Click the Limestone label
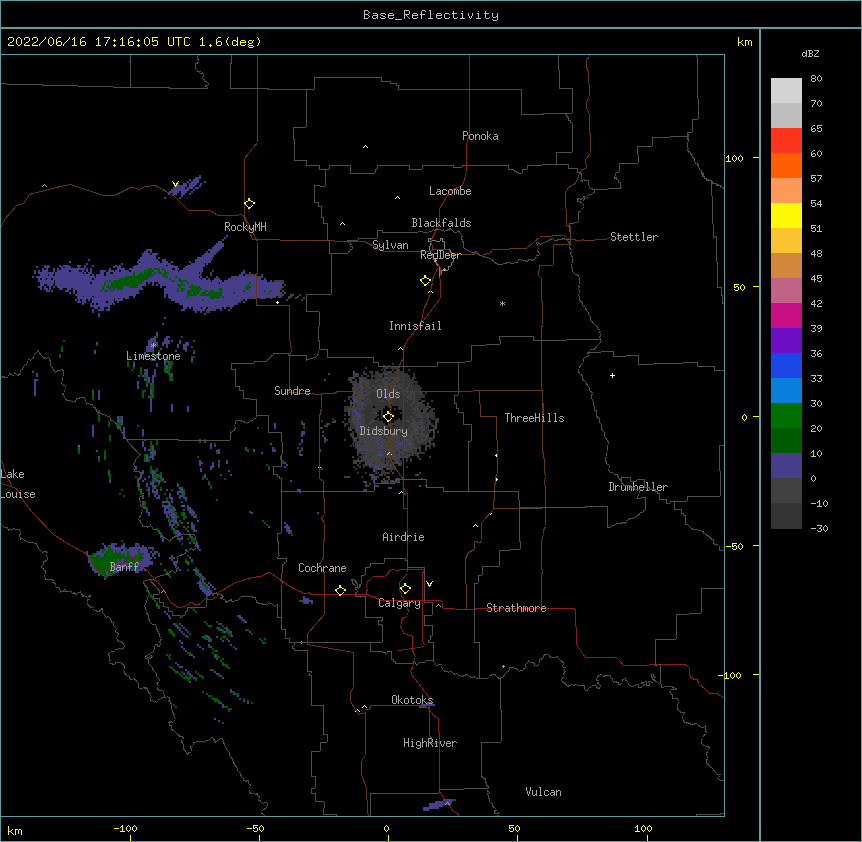862x842 pixels. (x=153, y=356)
